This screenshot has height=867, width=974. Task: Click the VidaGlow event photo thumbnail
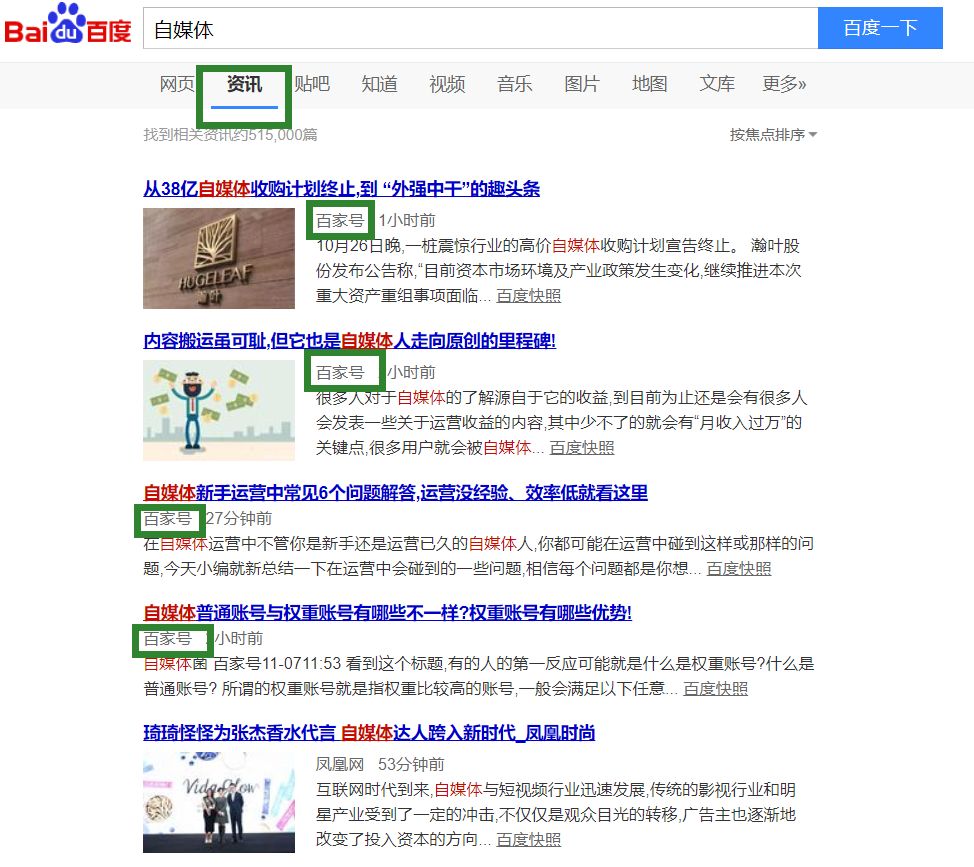[x=219, y=802]
